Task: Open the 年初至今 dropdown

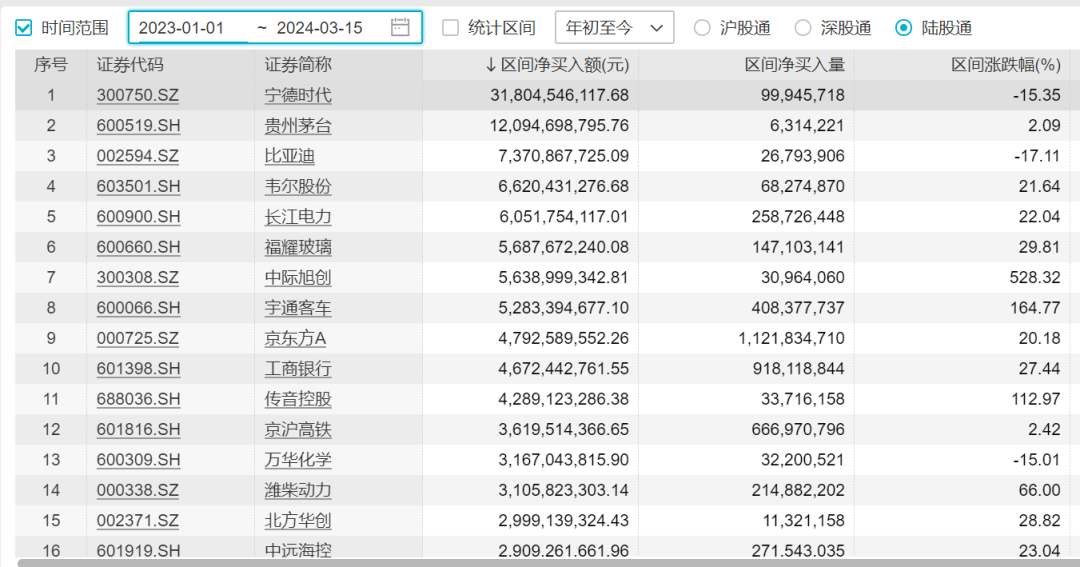Action: coord(614,28)
